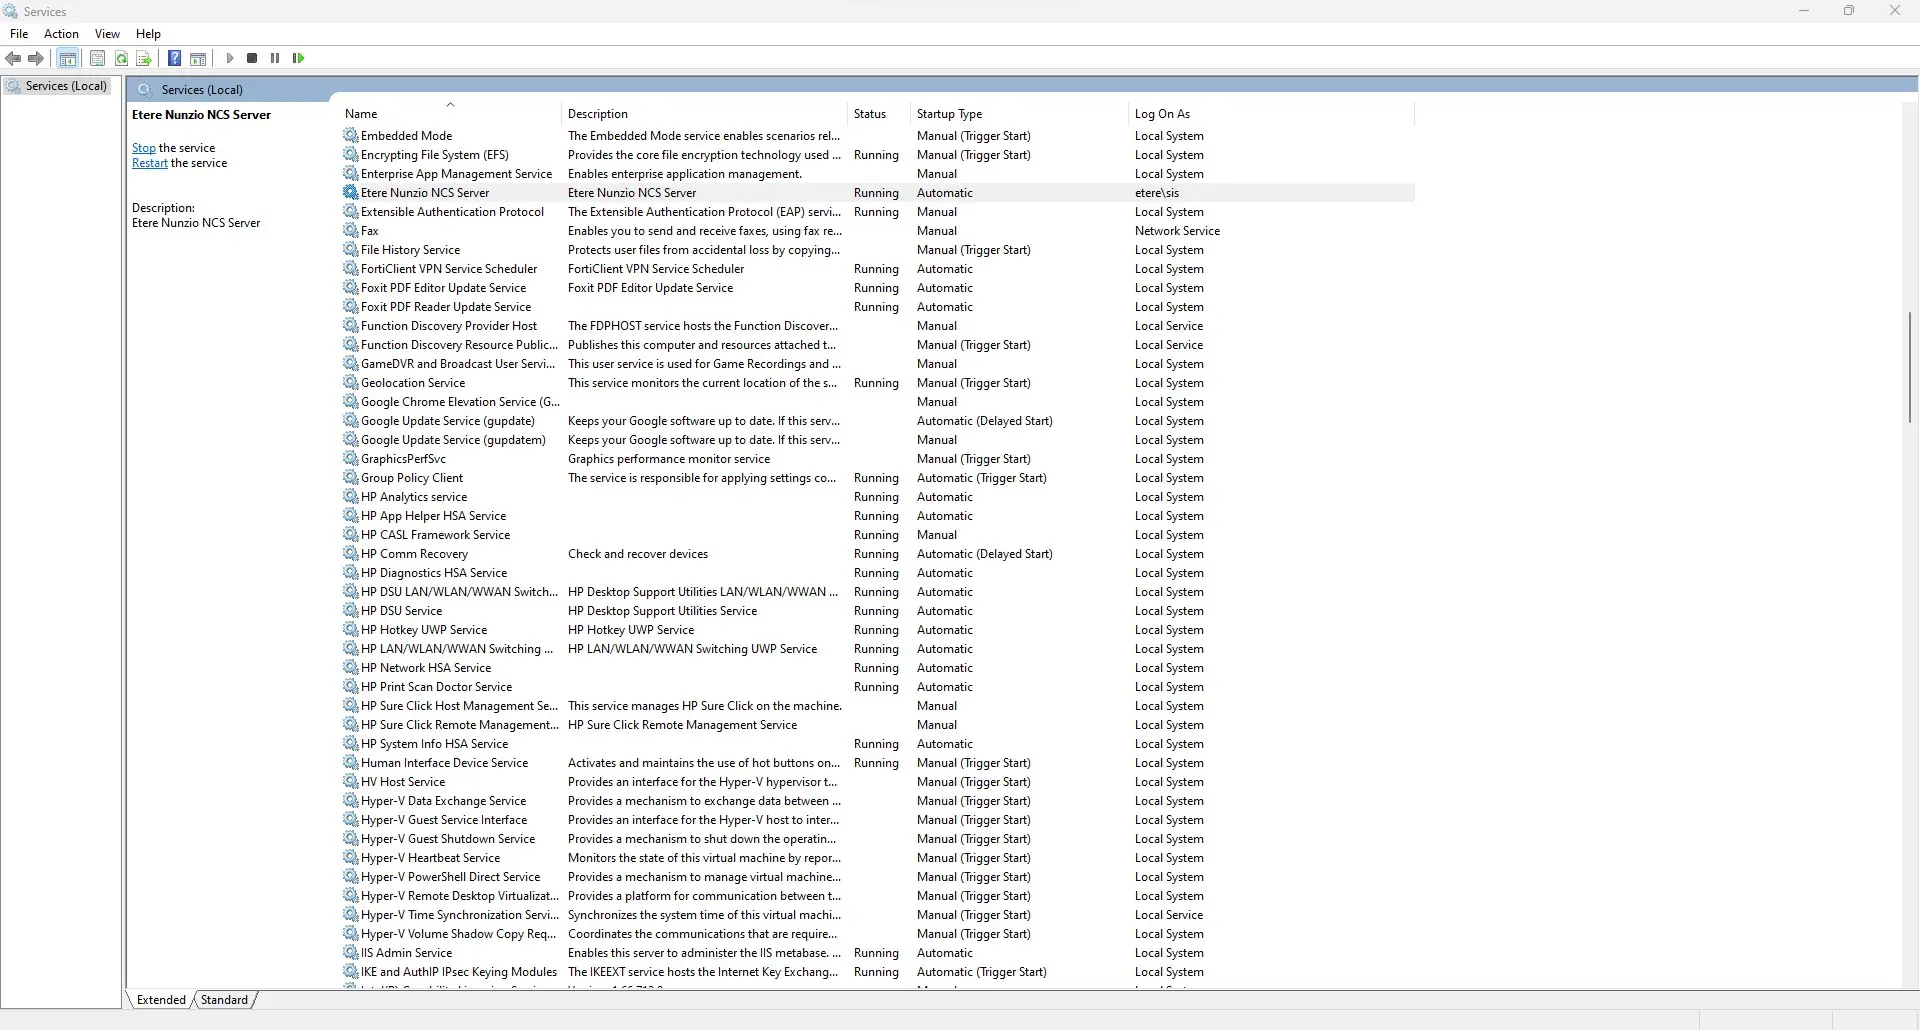Open the Properties toolbar icon
This screenshot has height=1030, width=1920.
pos(97,58)
